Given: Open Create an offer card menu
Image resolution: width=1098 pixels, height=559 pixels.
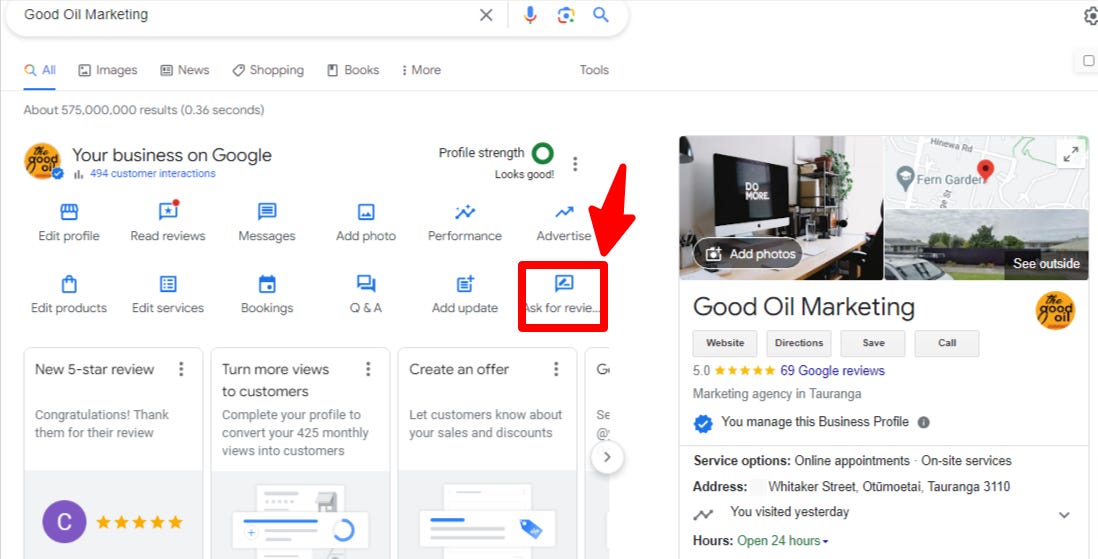Looking at the screenshot, I should pyautogui.click(x=556, y=369).
